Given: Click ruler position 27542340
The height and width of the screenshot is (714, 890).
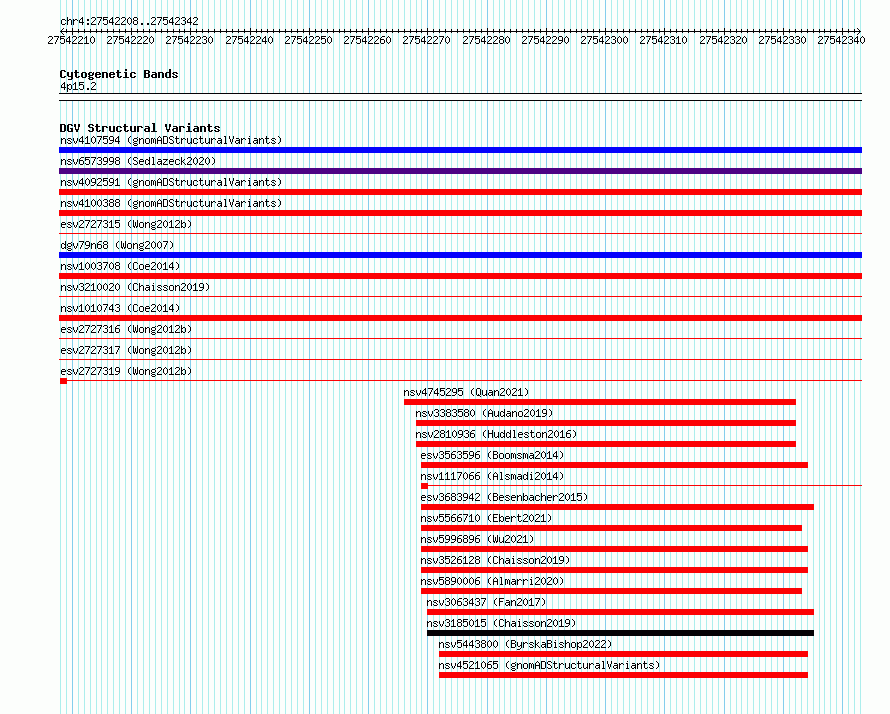Looking at the screenshot, I should 841,40.
